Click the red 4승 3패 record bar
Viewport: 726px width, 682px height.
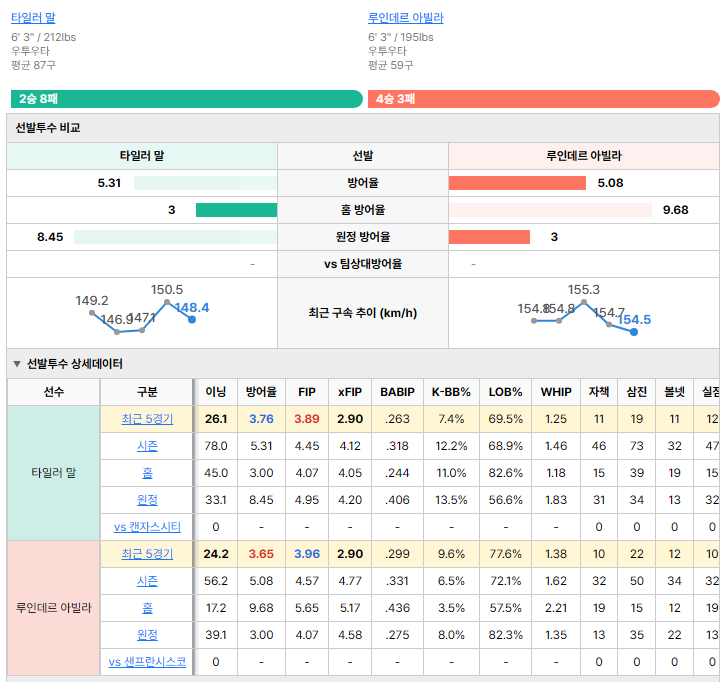click(544, 99)
